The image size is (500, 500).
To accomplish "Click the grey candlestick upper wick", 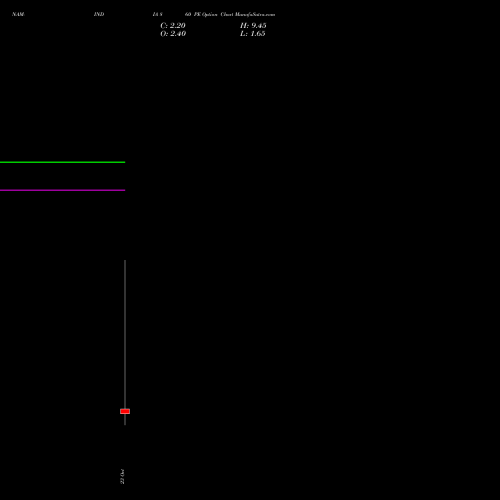I will [125, 334].
